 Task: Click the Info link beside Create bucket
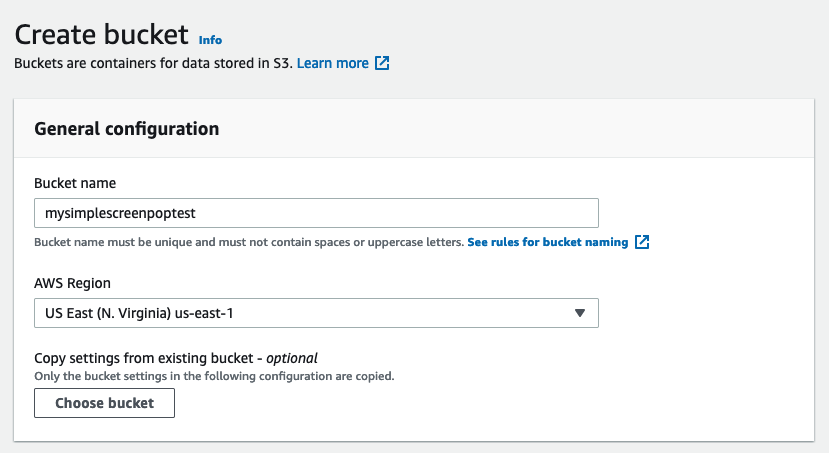pos(210,40)
